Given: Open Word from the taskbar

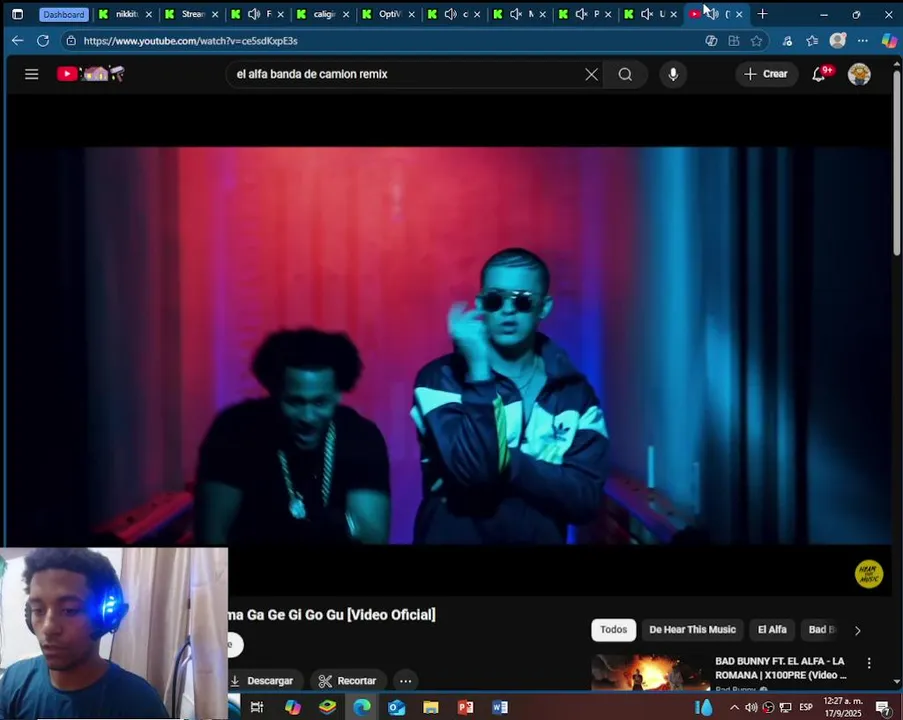Looking at the screenshot, I should coord(500,707).
